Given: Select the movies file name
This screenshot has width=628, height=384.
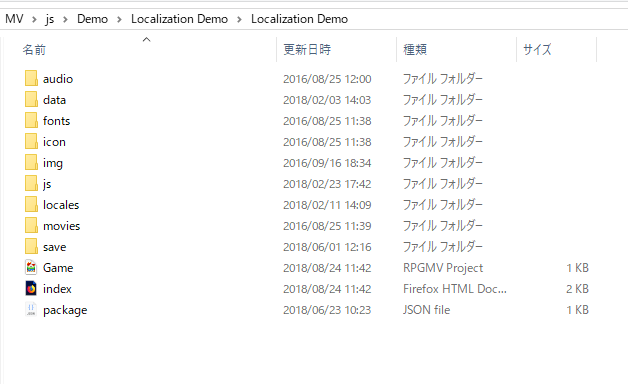Looking at the screenshot, I should (62, 226).
